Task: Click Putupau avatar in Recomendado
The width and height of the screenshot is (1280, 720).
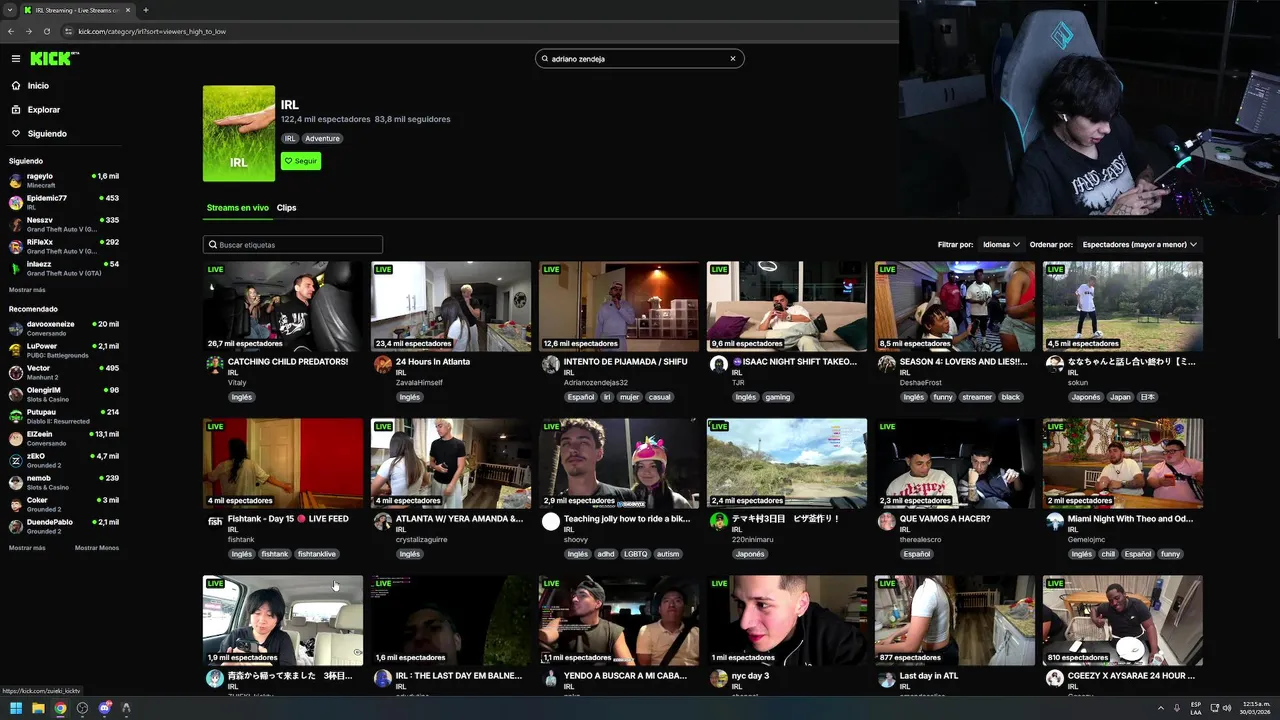Action: coord(16,416)
